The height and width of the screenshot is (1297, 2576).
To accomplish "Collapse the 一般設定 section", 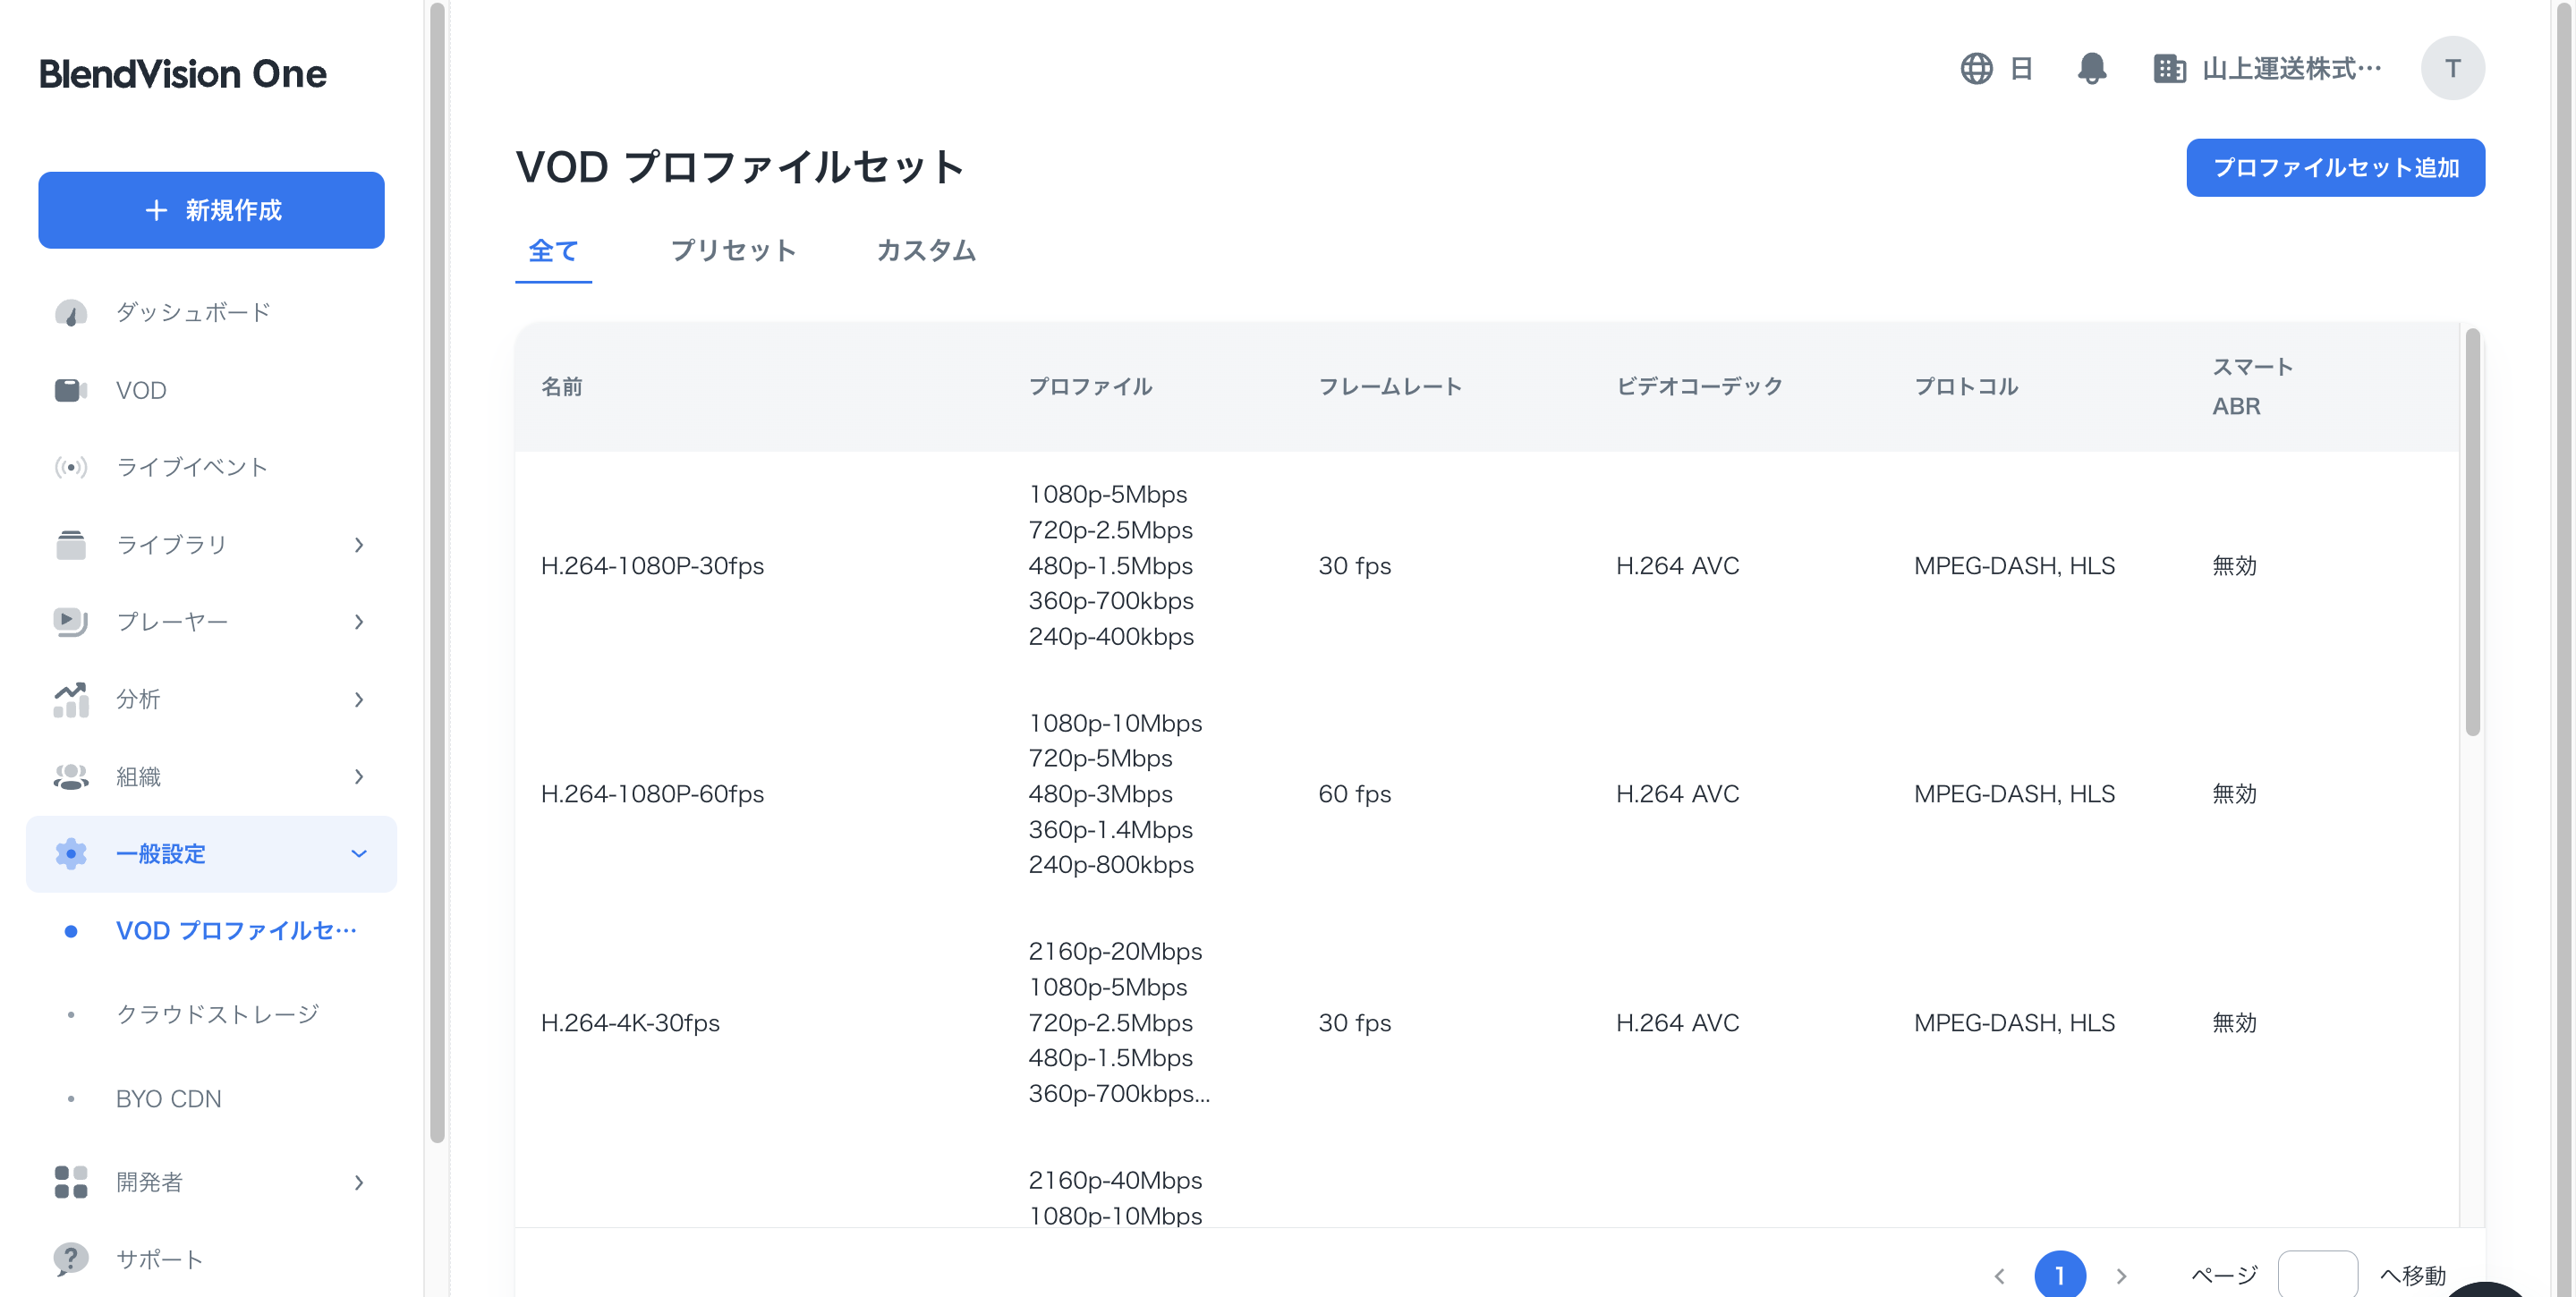I will click(x=359, y=854).
